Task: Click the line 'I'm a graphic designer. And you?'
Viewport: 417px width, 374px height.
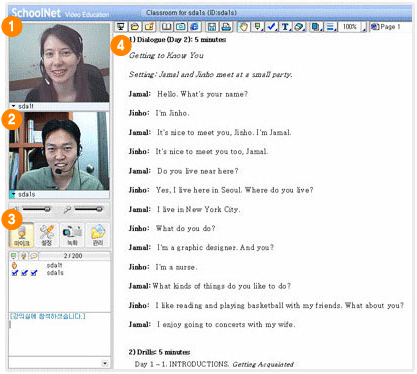Action: coord(215,248)
